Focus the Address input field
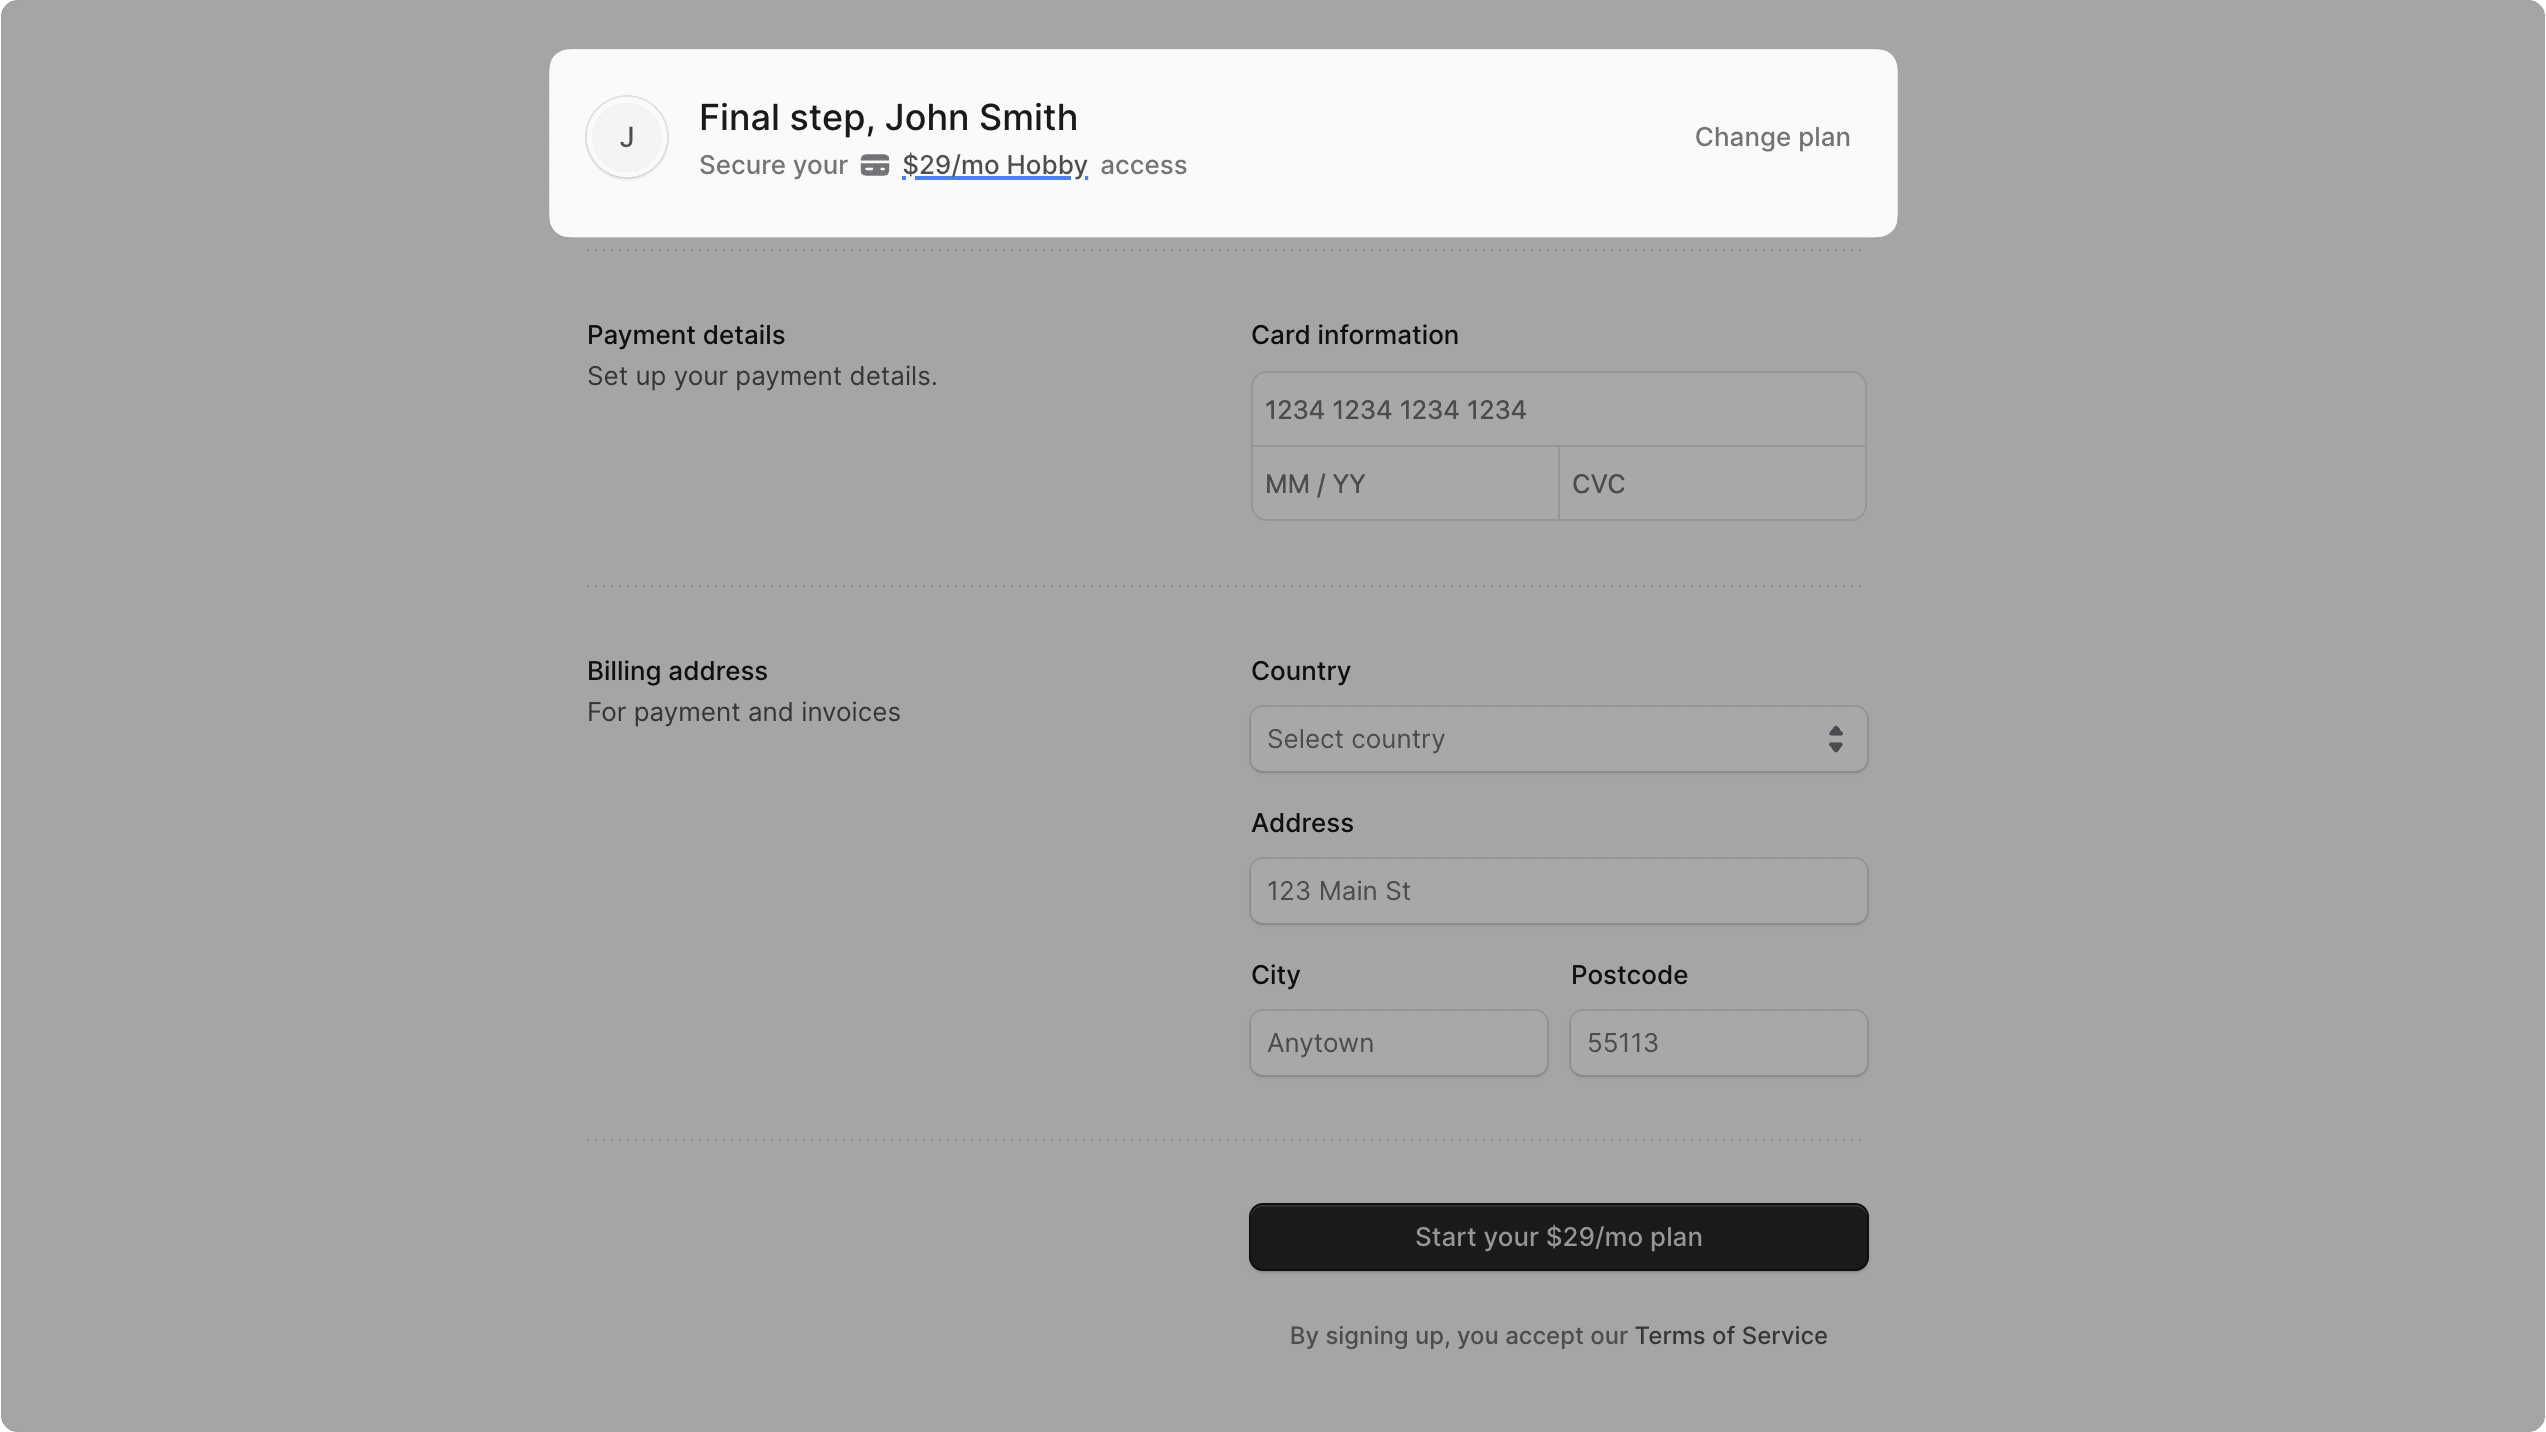Image resolution: width=2546 pixels, height=1432 pixels. 1557,891
